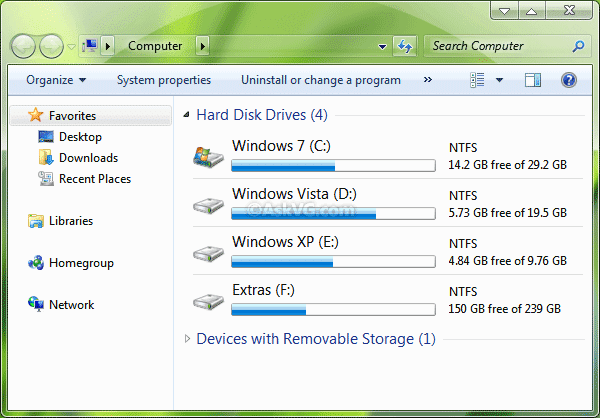The height and width of the screenshot is (418, 600).
Task: Click Devices with Removable Storage (1) header
Action: pos(316,339)
